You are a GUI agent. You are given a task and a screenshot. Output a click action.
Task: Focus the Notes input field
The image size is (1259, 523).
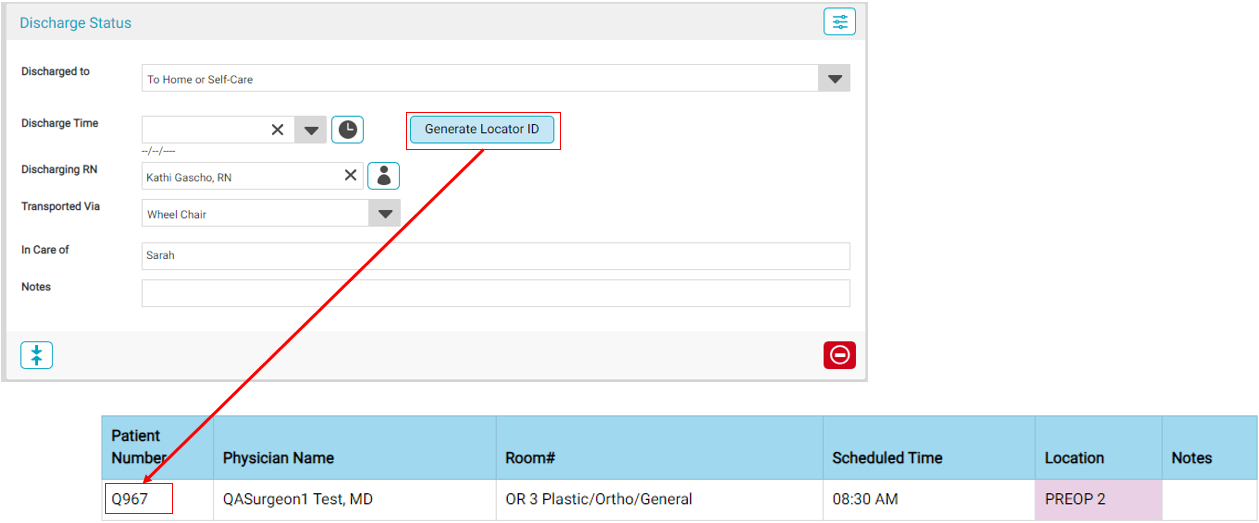495,293
